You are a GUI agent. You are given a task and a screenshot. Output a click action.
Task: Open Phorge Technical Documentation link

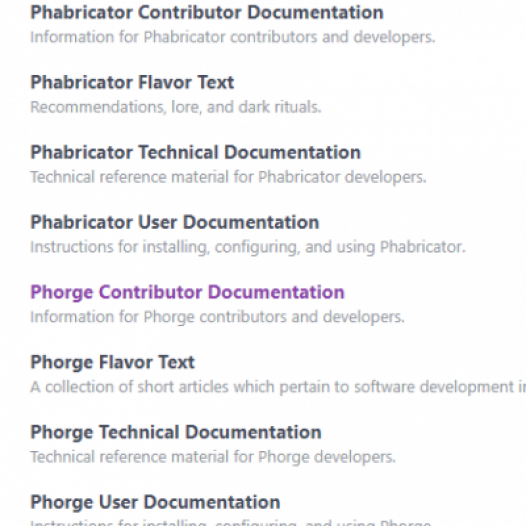click(176, 432)
